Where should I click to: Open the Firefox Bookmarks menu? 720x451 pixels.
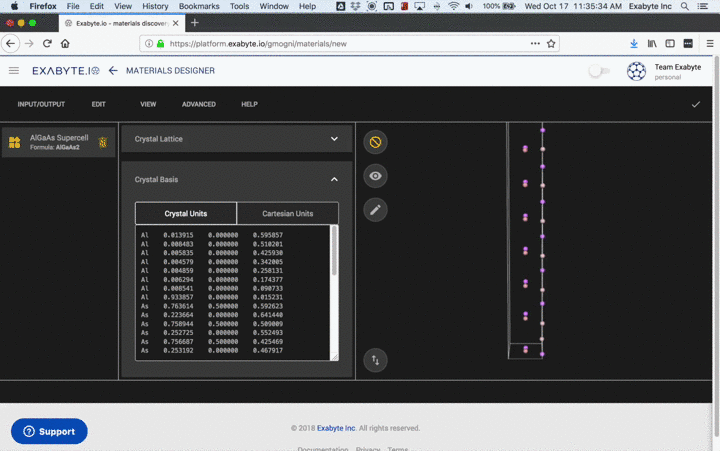199,6
